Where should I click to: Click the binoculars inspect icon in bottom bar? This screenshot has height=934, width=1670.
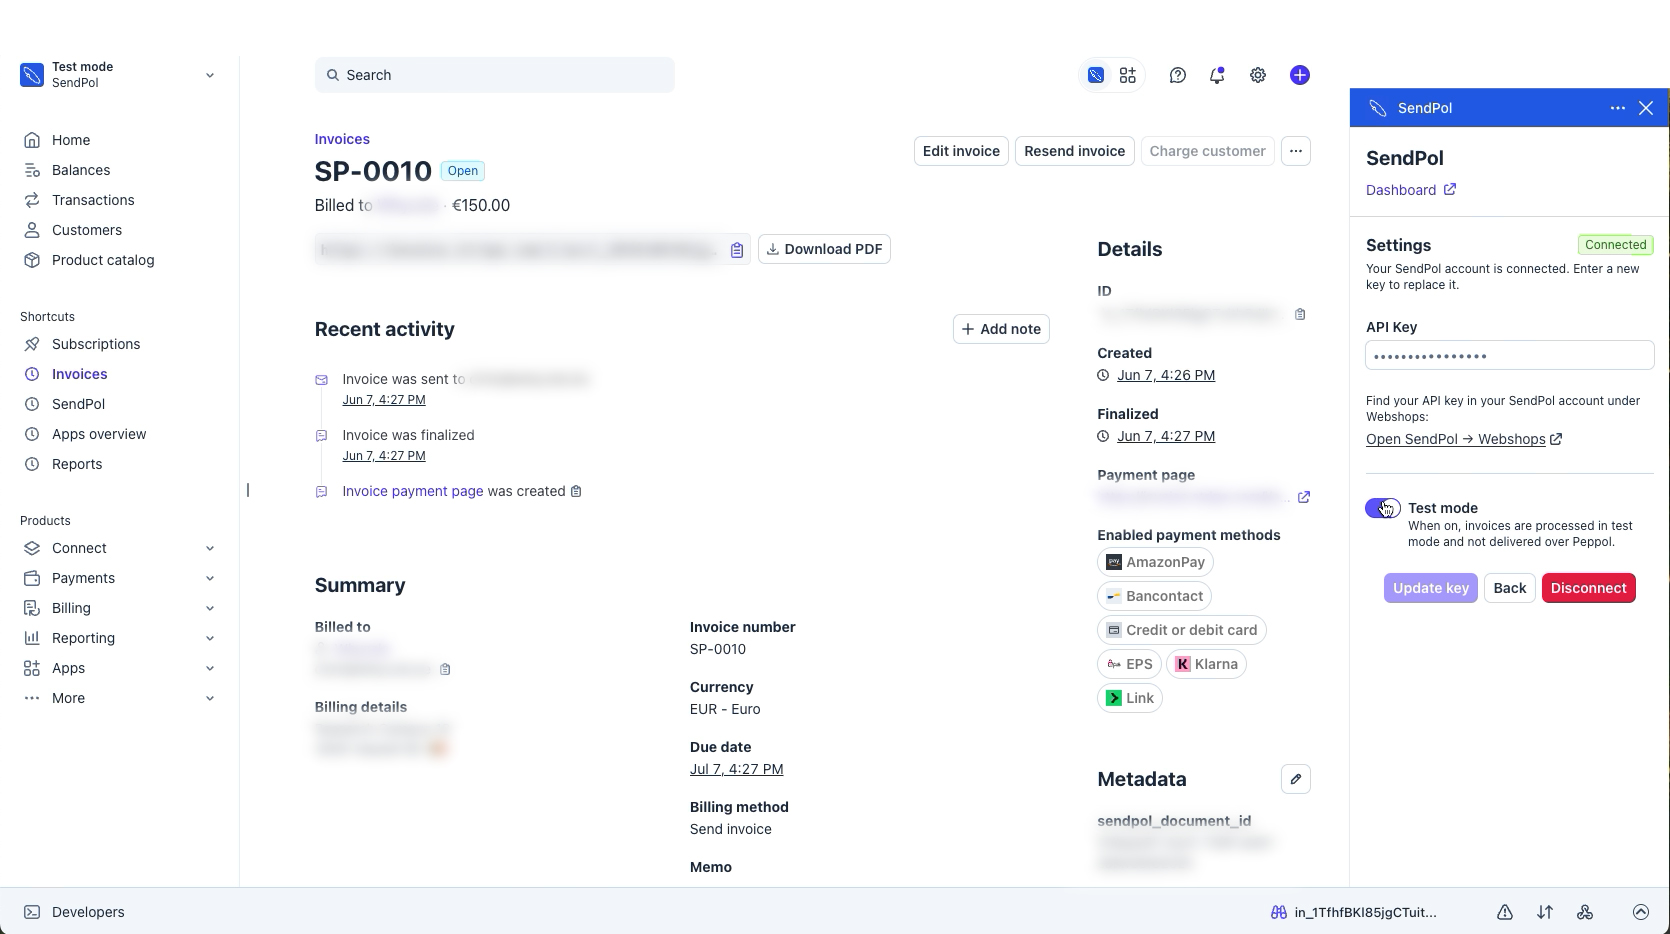(x=1278, y=912)
